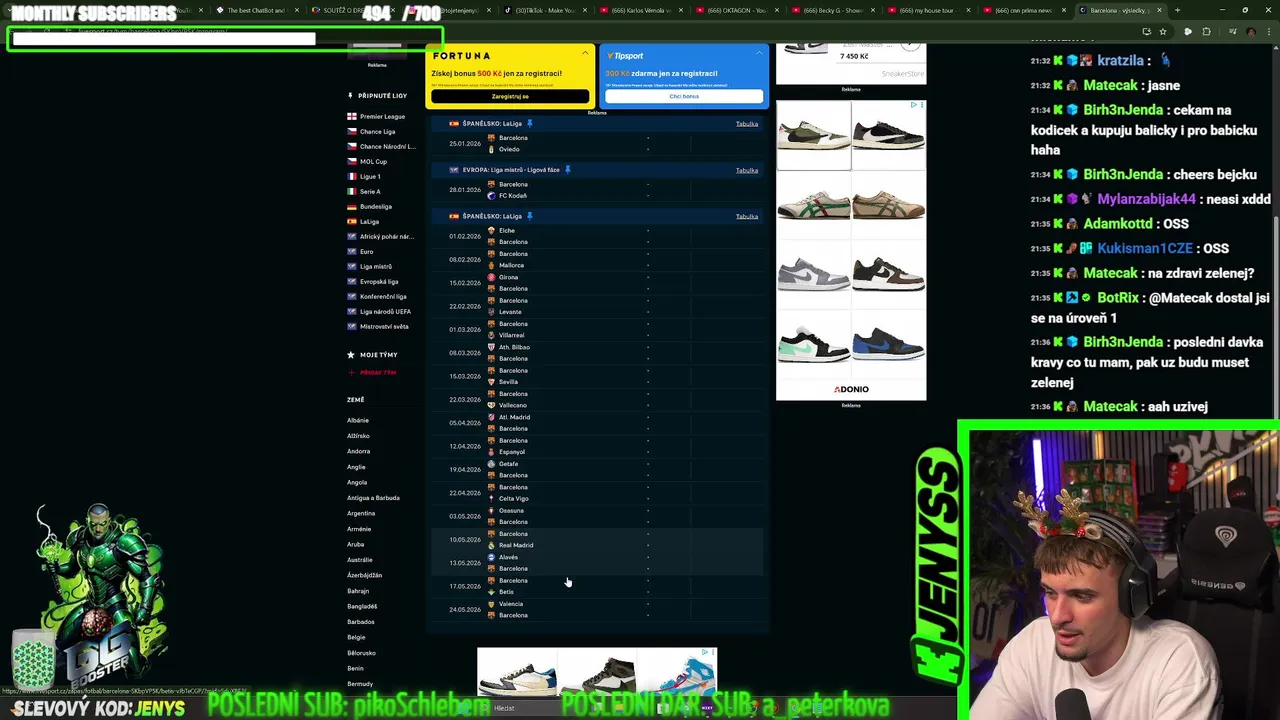Click the Getafe team crest icon

491,464
